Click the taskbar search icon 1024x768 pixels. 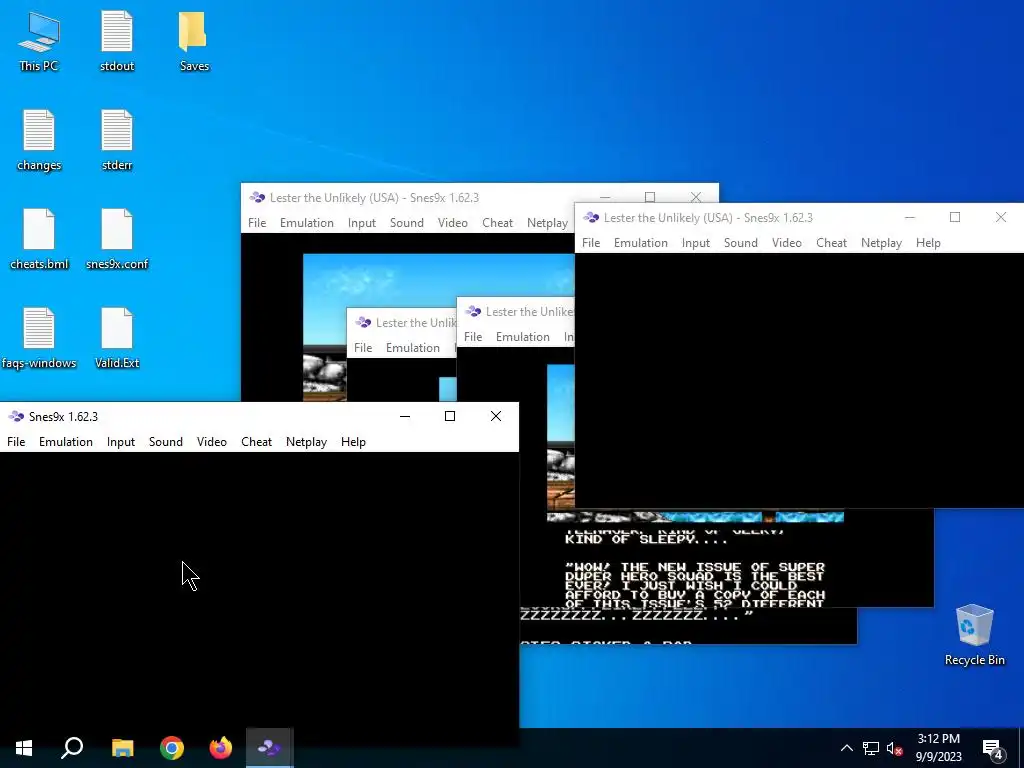coord(72,748)
